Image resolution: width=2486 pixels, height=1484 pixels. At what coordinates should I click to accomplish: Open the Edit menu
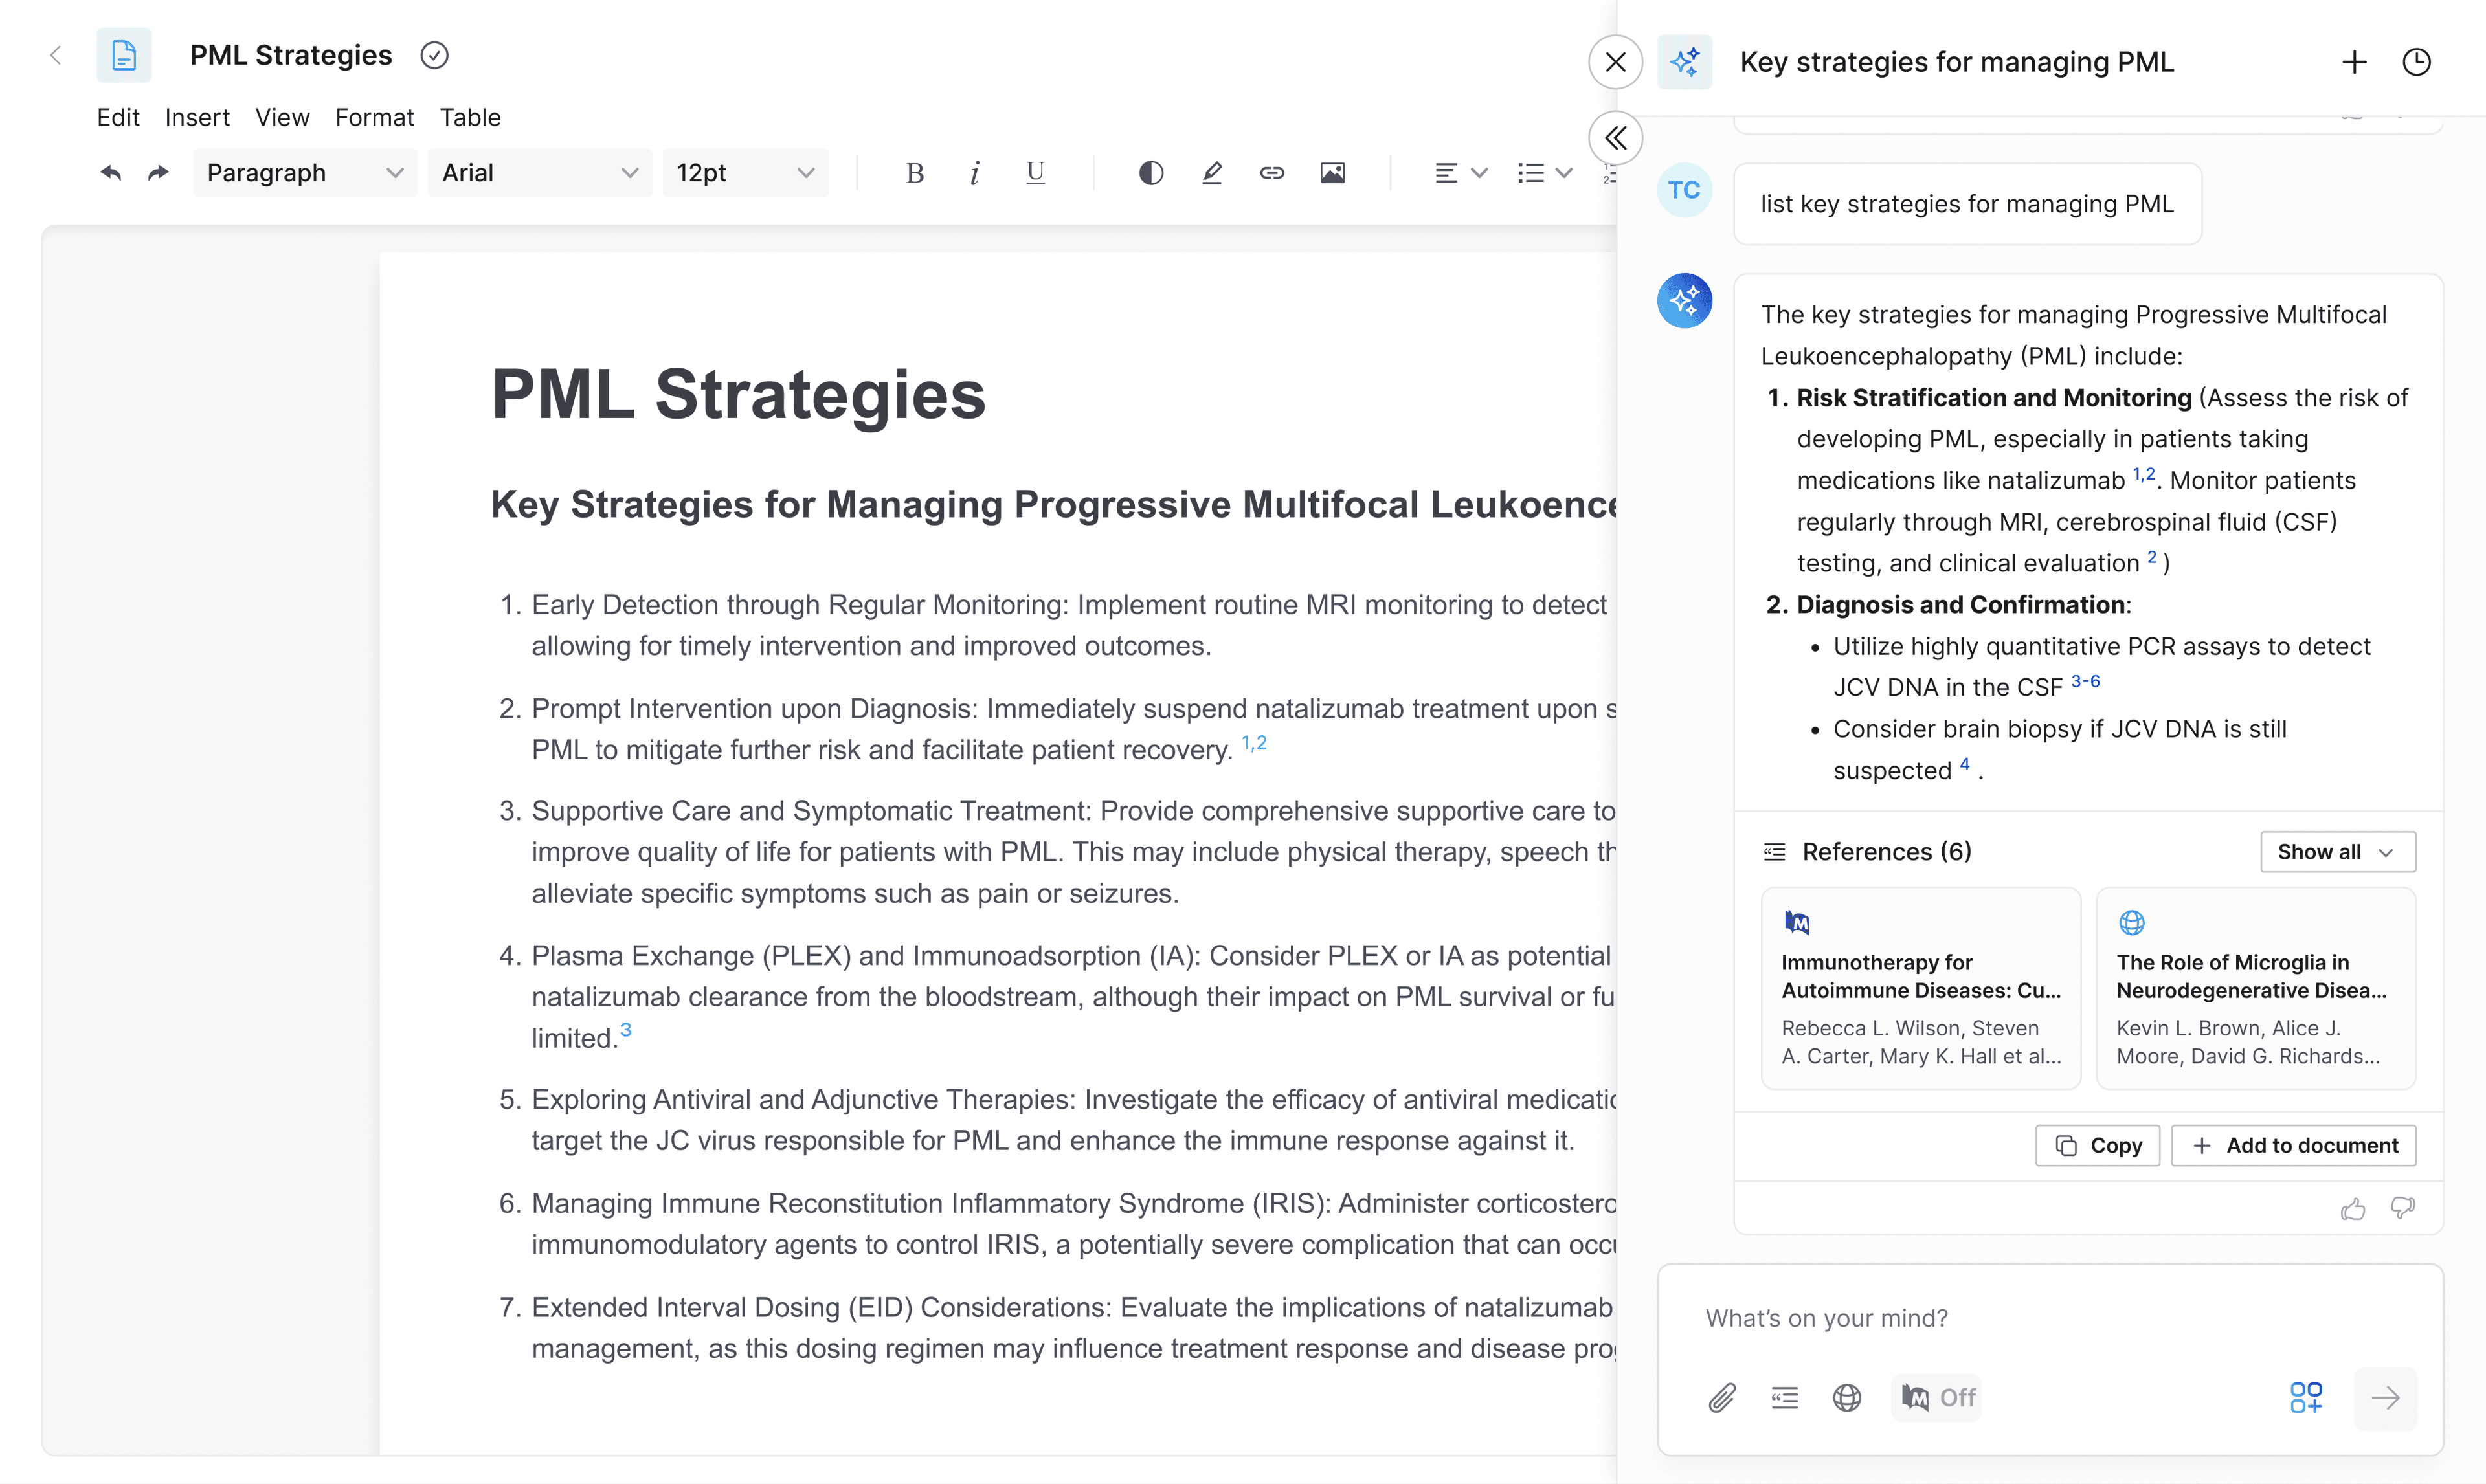(x=118, y=117)
